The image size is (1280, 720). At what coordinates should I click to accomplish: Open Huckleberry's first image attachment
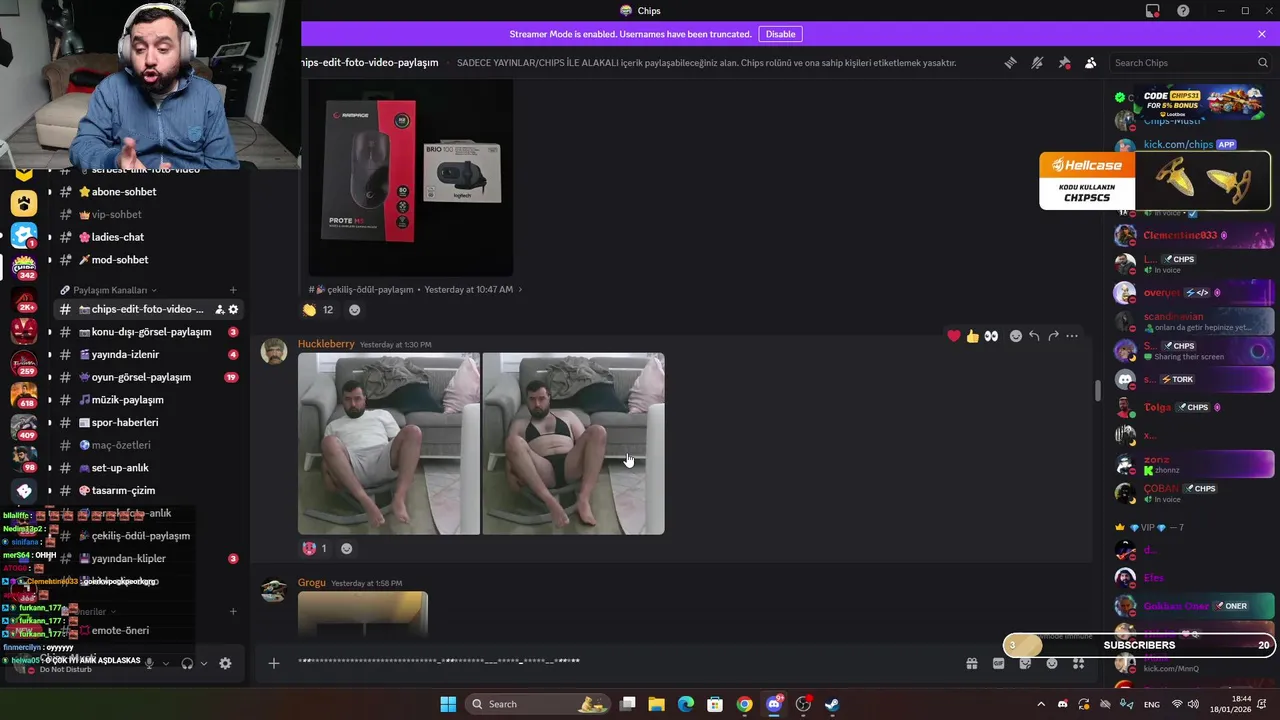click(389, 444)
